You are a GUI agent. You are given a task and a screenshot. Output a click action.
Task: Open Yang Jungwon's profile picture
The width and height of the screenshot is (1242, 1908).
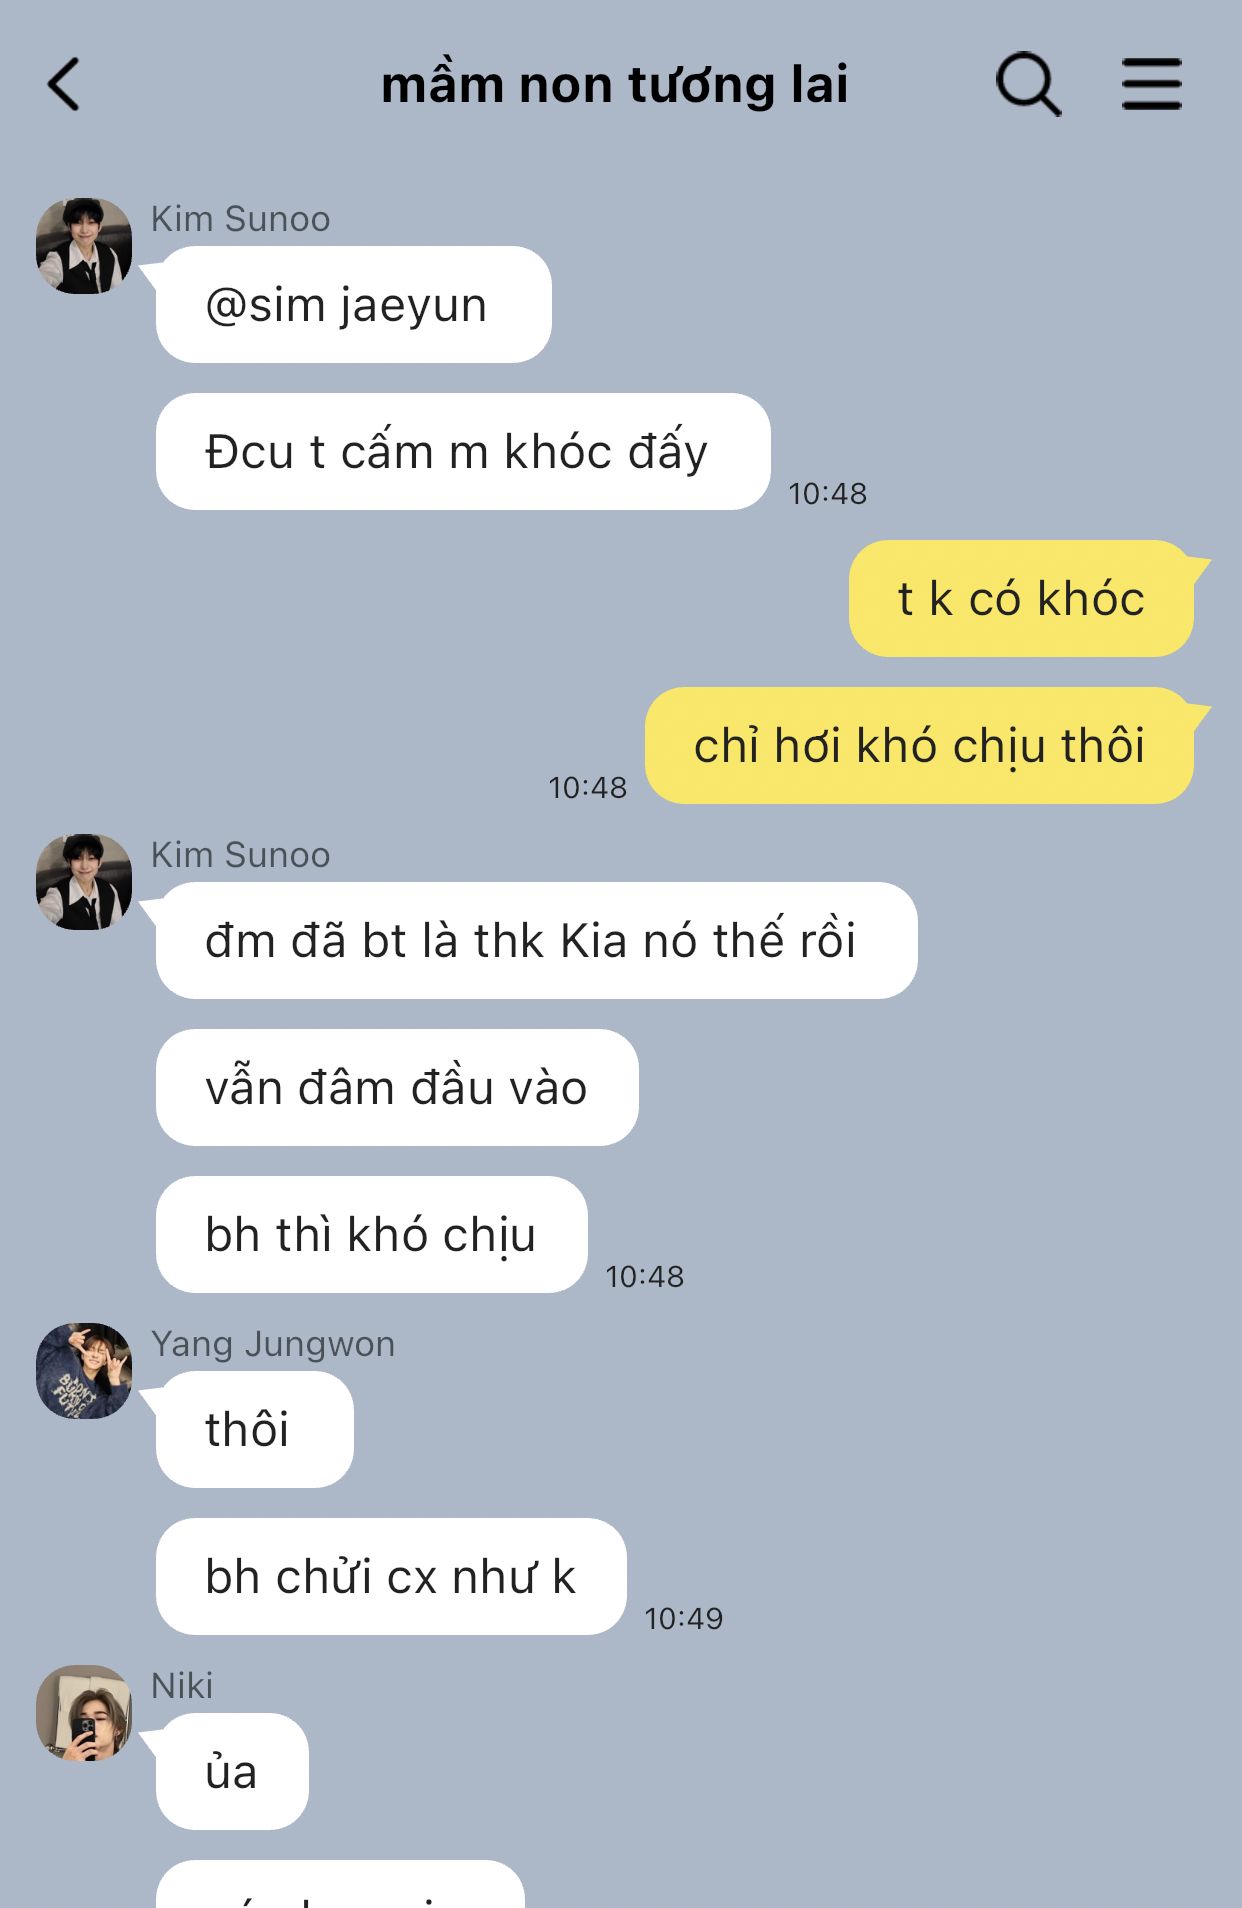coord(84,1371)
